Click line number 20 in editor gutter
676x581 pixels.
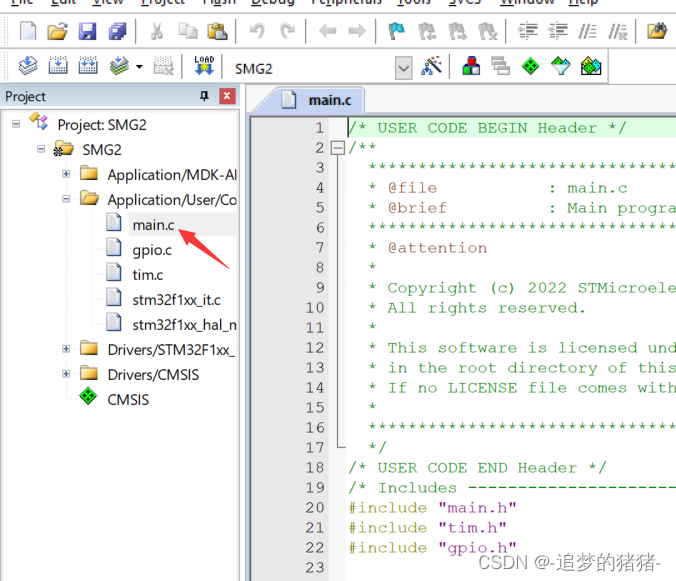coord(315,507)
